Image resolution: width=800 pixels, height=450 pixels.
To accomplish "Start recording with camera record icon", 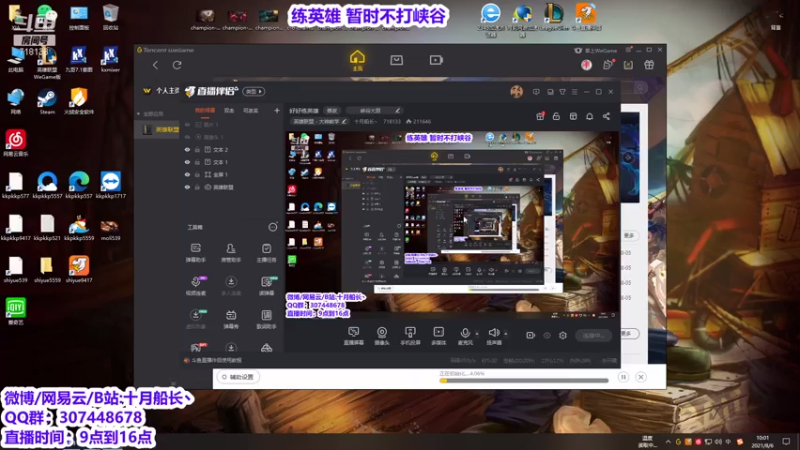I will [531, 335].
